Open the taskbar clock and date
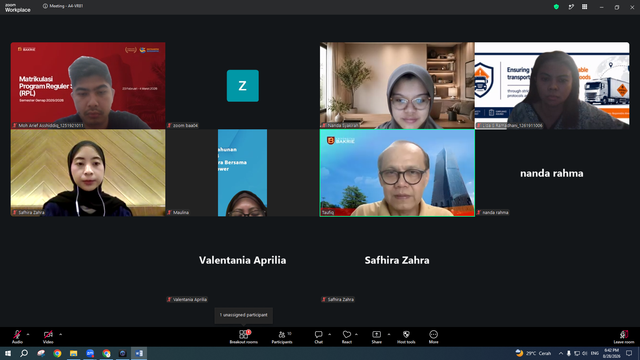Viewport: 640px width, 360px height. 611,353
